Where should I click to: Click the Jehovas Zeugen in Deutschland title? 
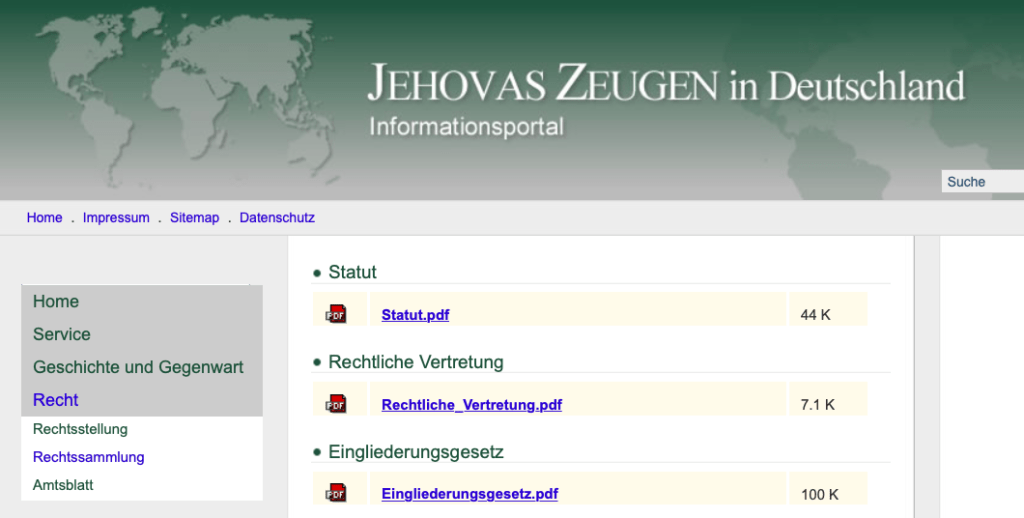665,86
